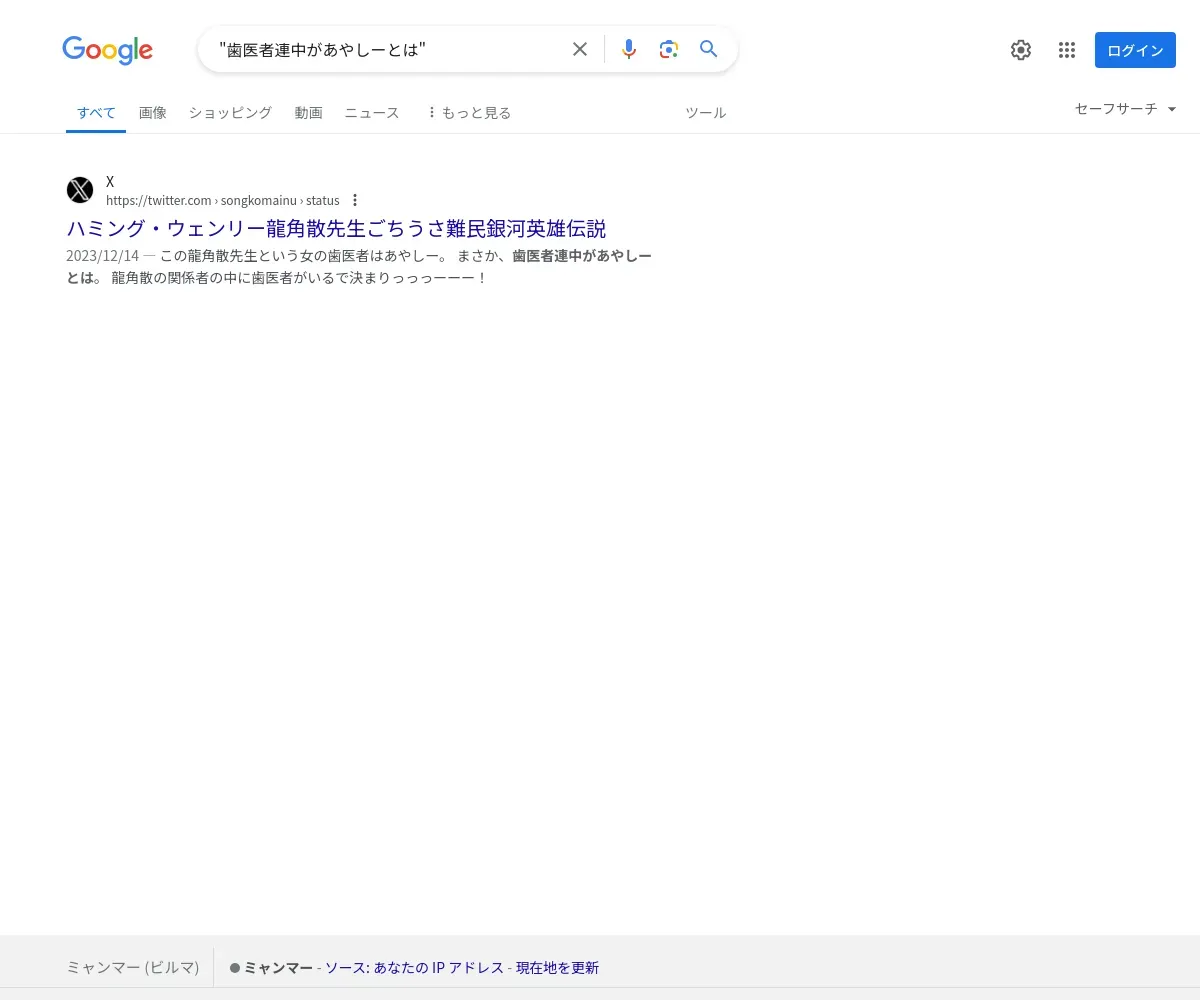Switch to the ショッピング tab
Image resolution: width=1200 pixels, height=1000 pixels.
pos(230,113)
